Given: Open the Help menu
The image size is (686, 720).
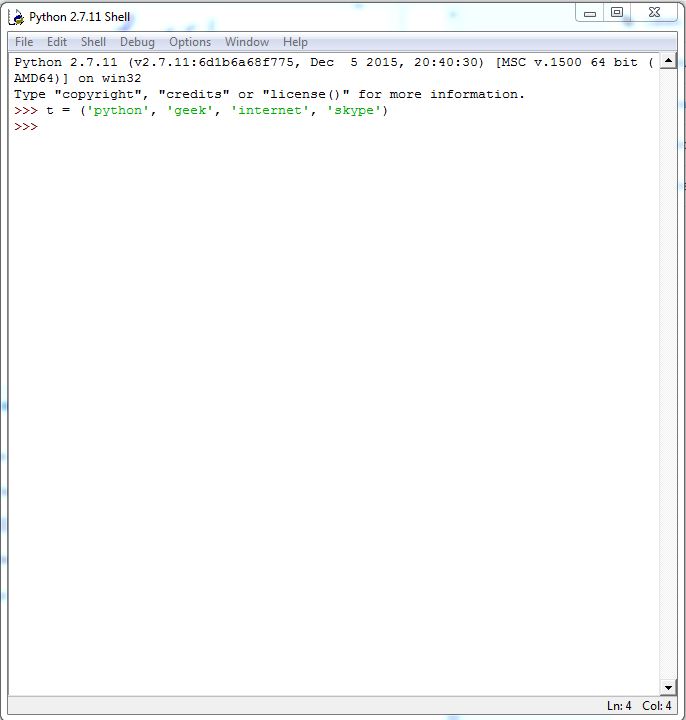Looking at the screenshot, I should 295,42.
